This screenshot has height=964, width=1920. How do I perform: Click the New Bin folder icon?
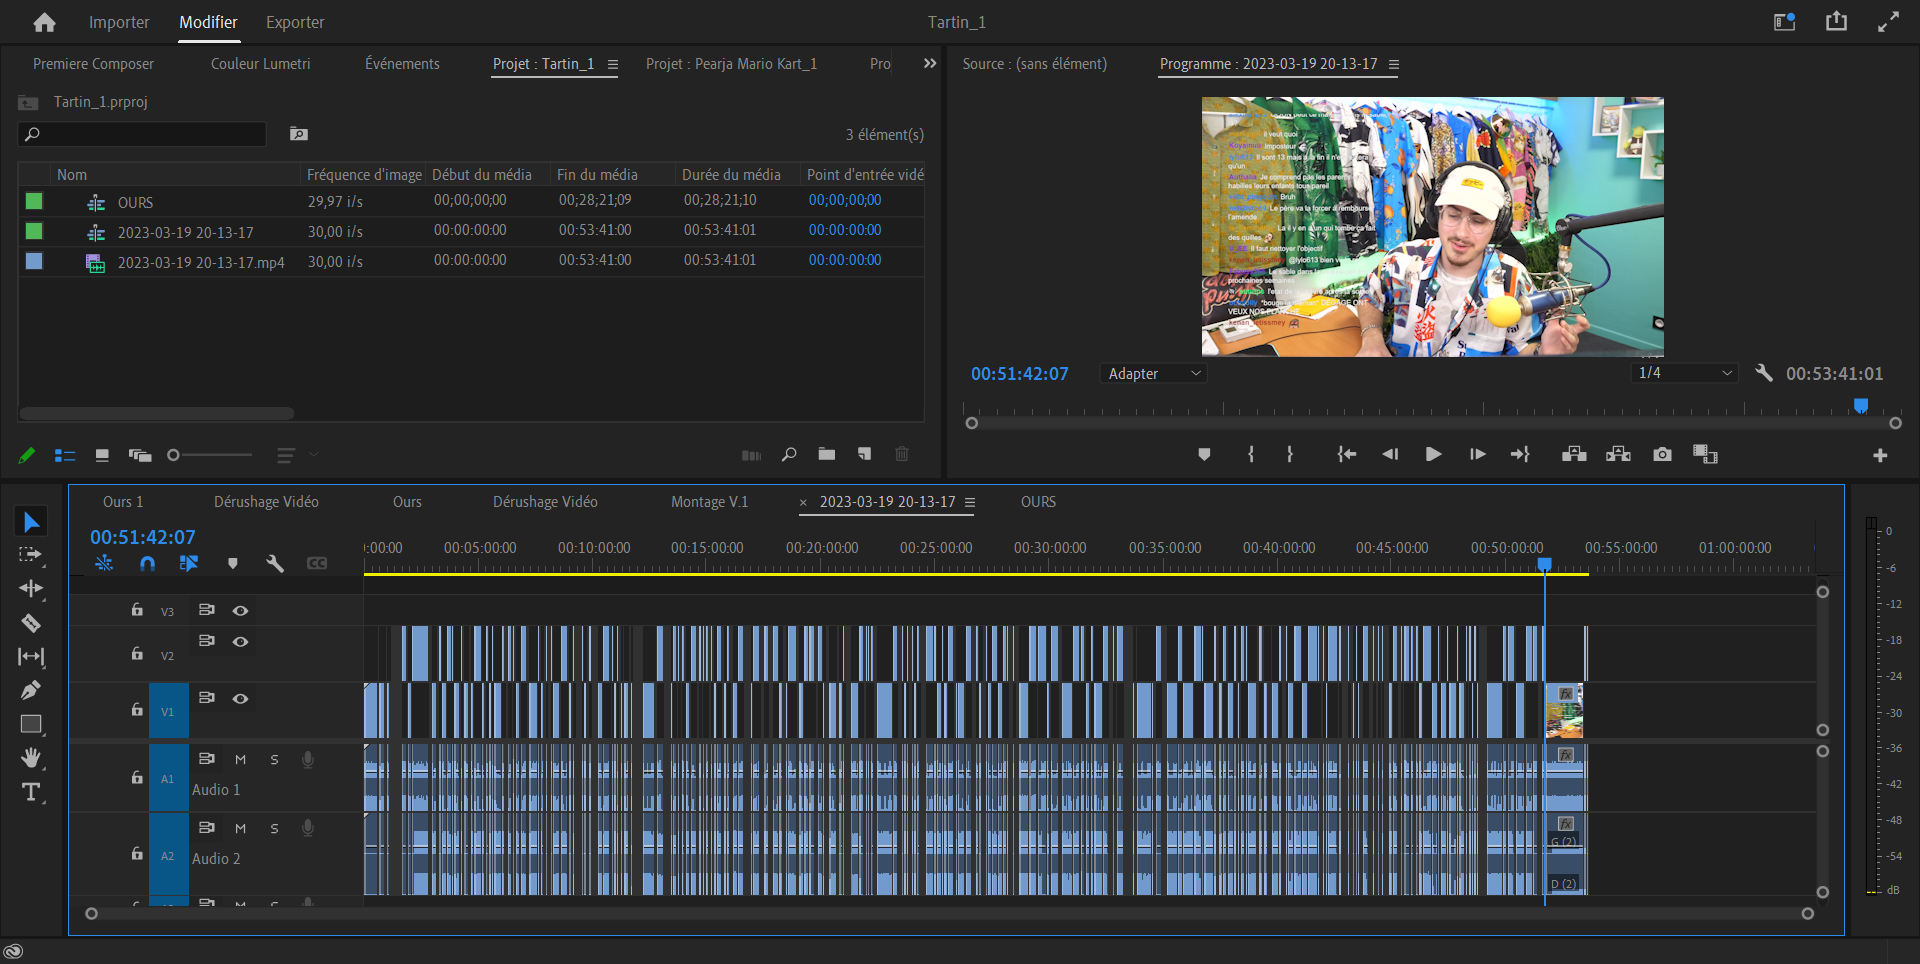point(826,454)
